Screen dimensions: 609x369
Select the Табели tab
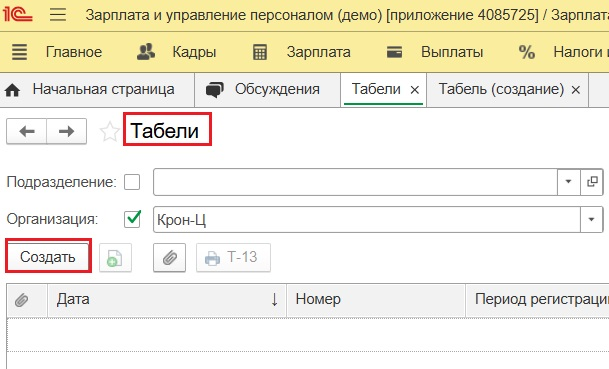[376, 89]
